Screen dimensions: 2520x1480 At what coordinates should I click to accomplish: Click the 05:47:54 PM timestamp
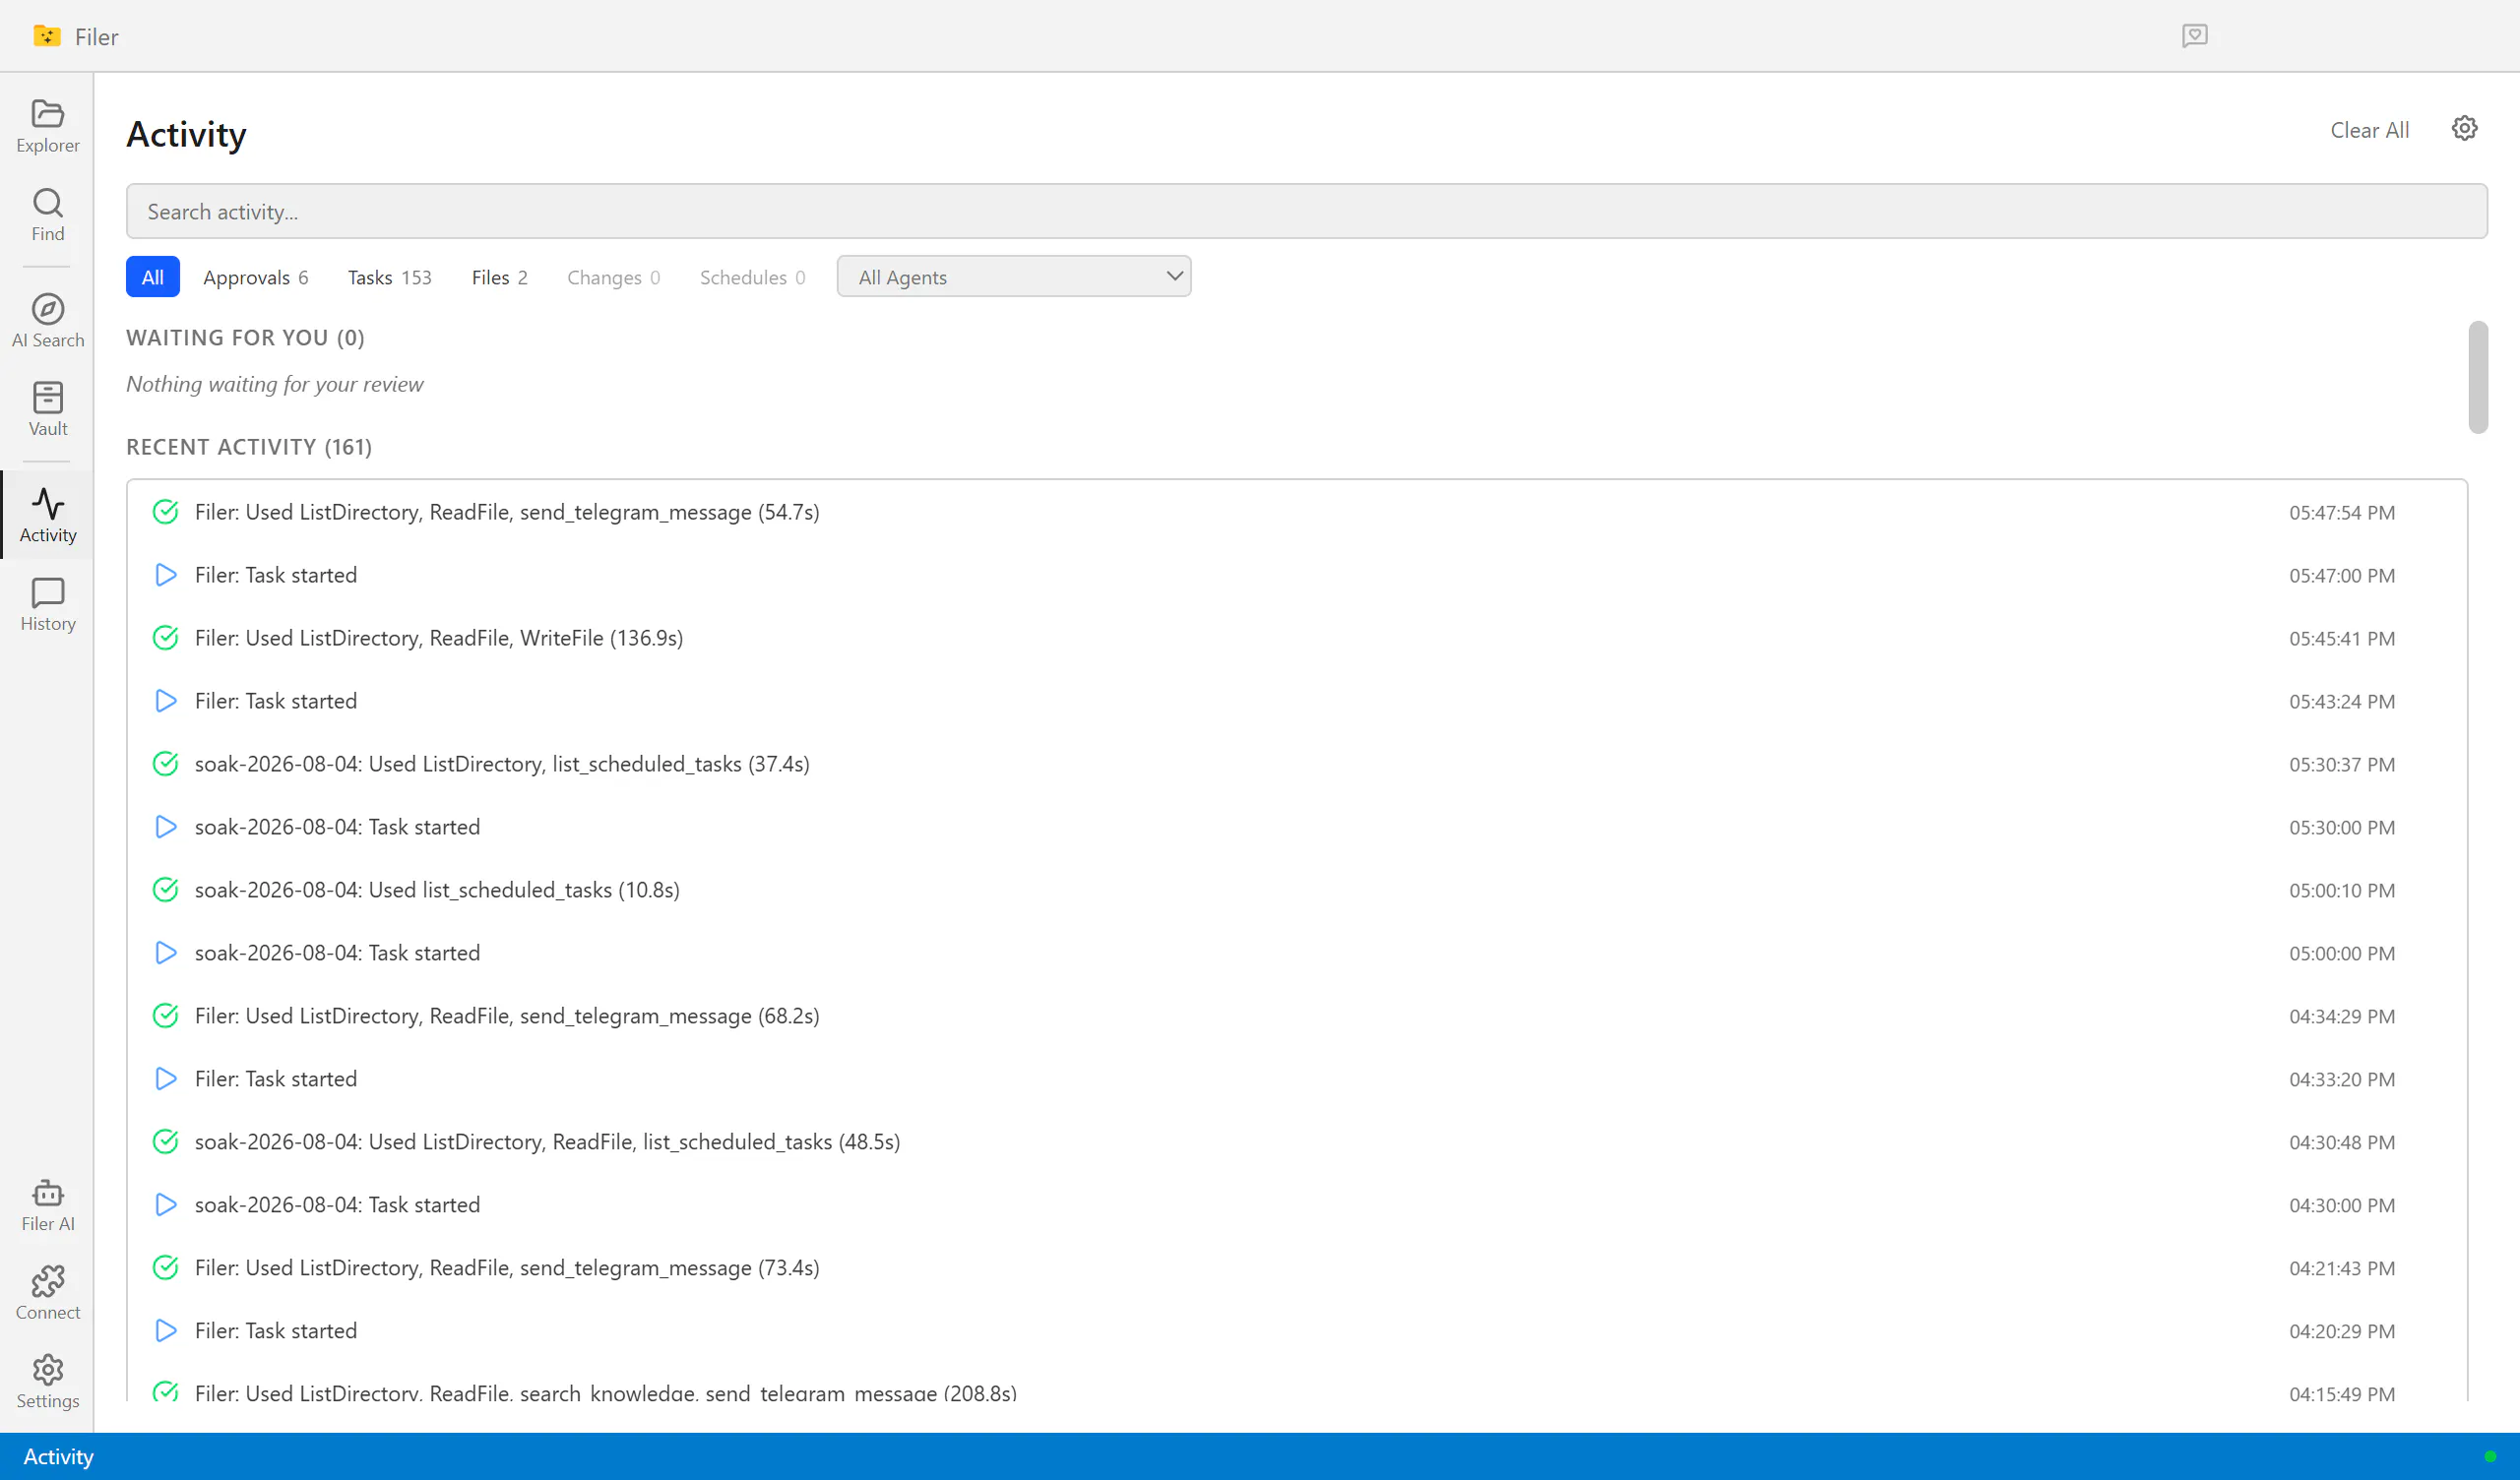click(2342, 513)
